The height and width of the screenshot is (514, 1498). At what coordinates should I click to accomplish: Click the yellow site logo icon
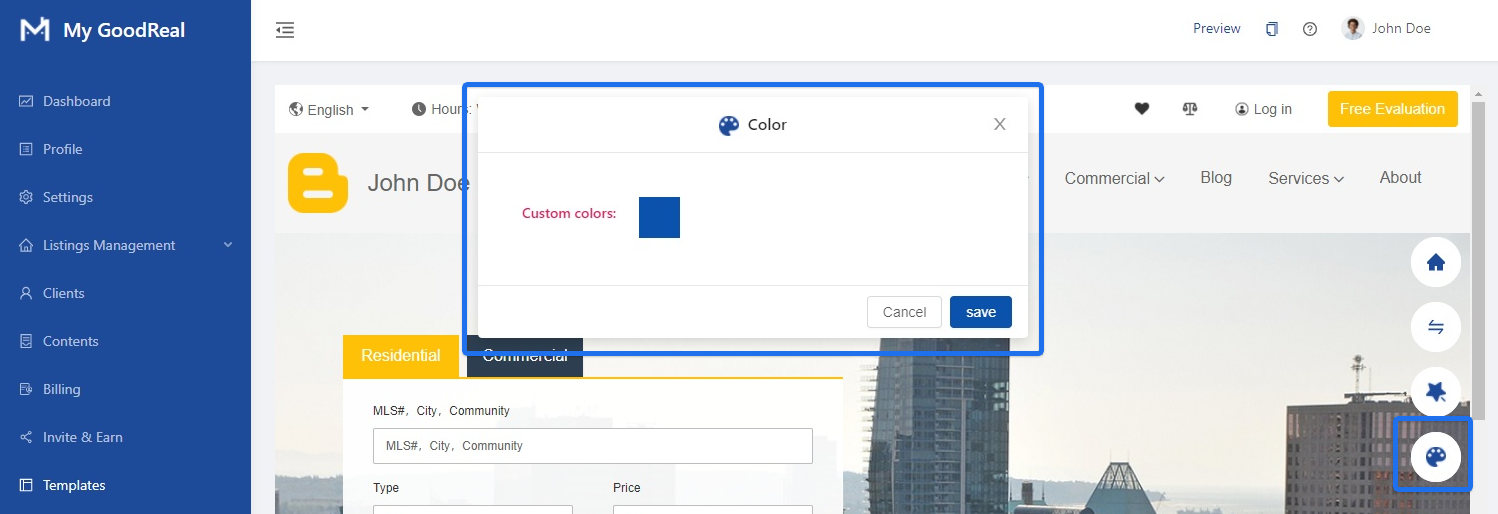pos(318,183)
